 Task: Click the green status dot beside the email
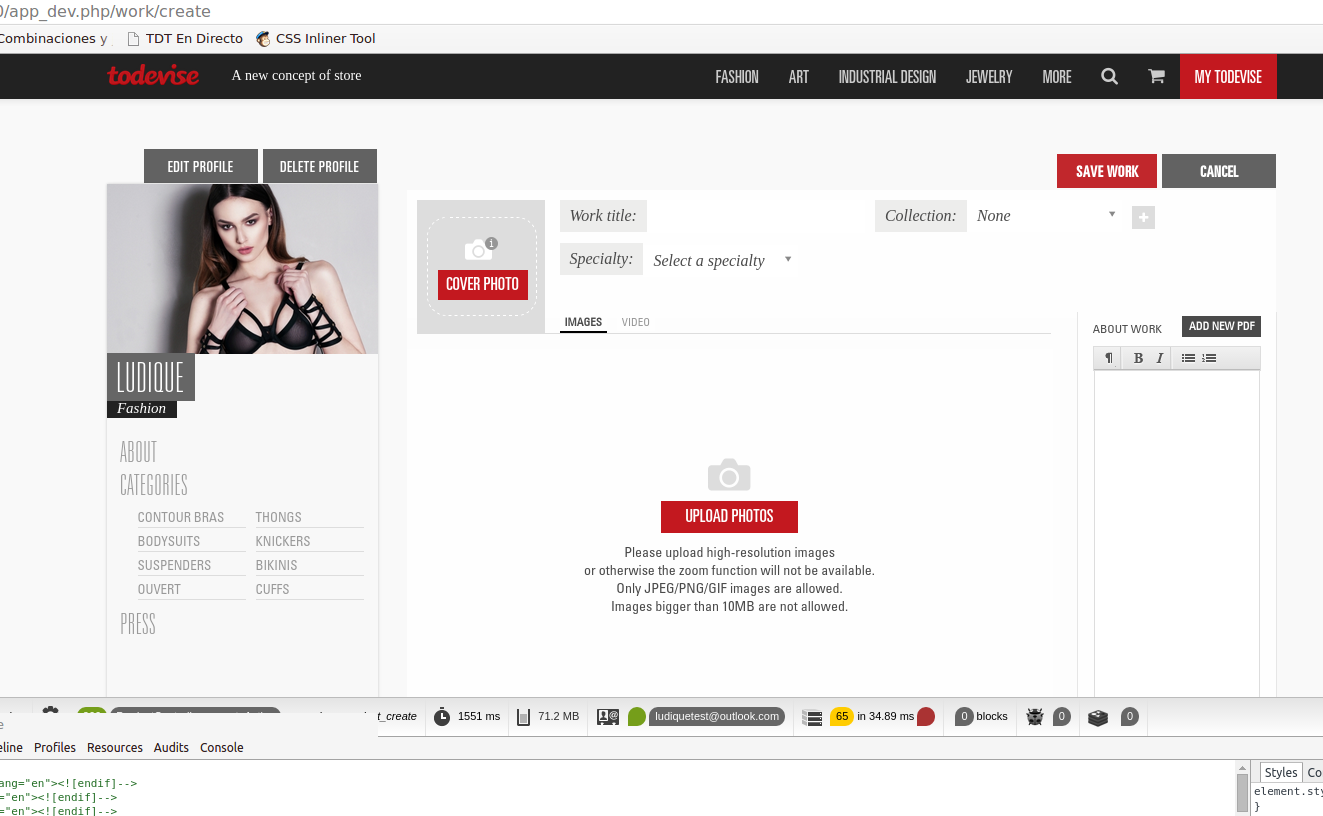pos(636,716)
